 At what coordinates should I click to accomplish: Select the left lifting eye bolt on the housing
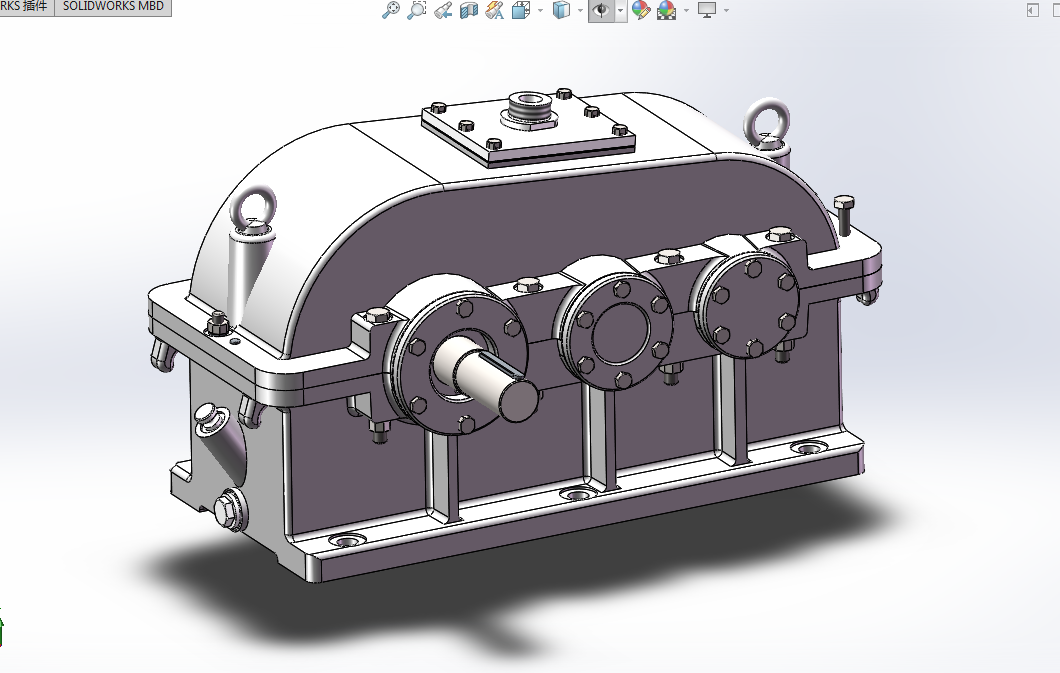point(252,211)
